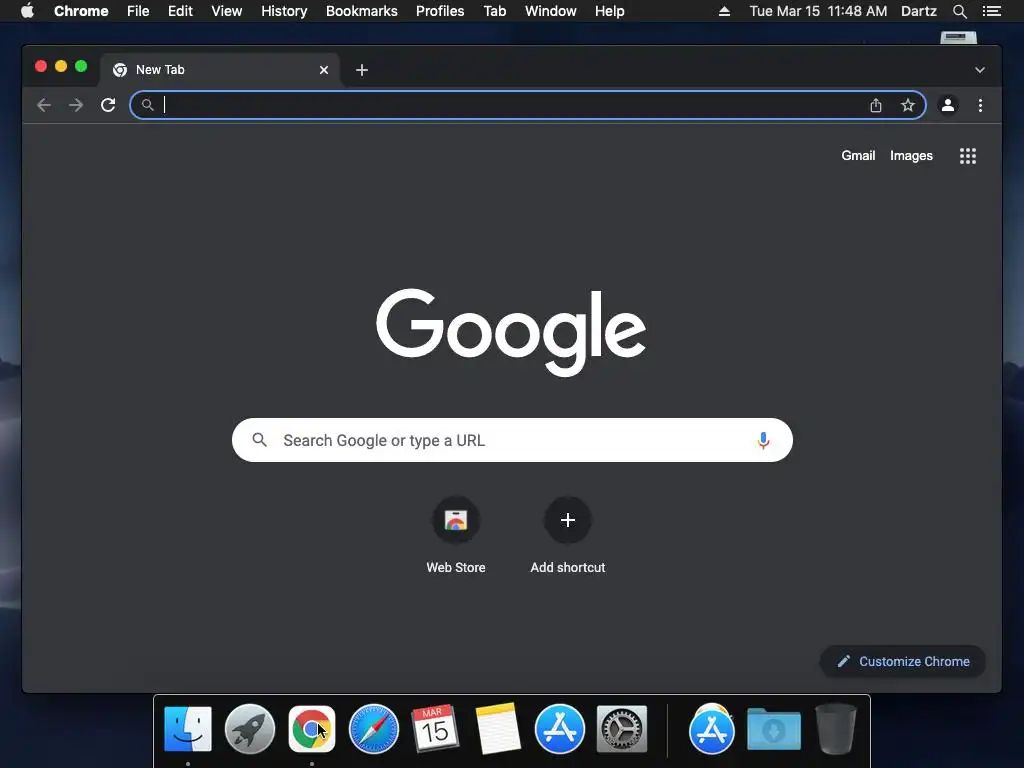Open Launchpad rocket icon in the Dock

pos(249,729)
